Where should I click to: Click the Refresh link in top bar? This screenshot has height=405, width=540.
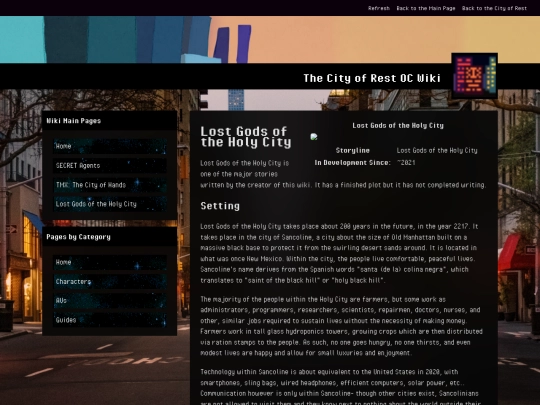coord(378,8)
